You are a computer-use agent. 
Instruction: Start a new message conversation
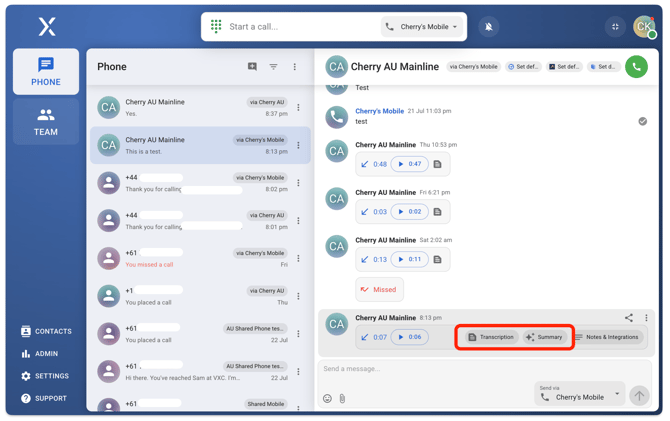pos(252,67)
